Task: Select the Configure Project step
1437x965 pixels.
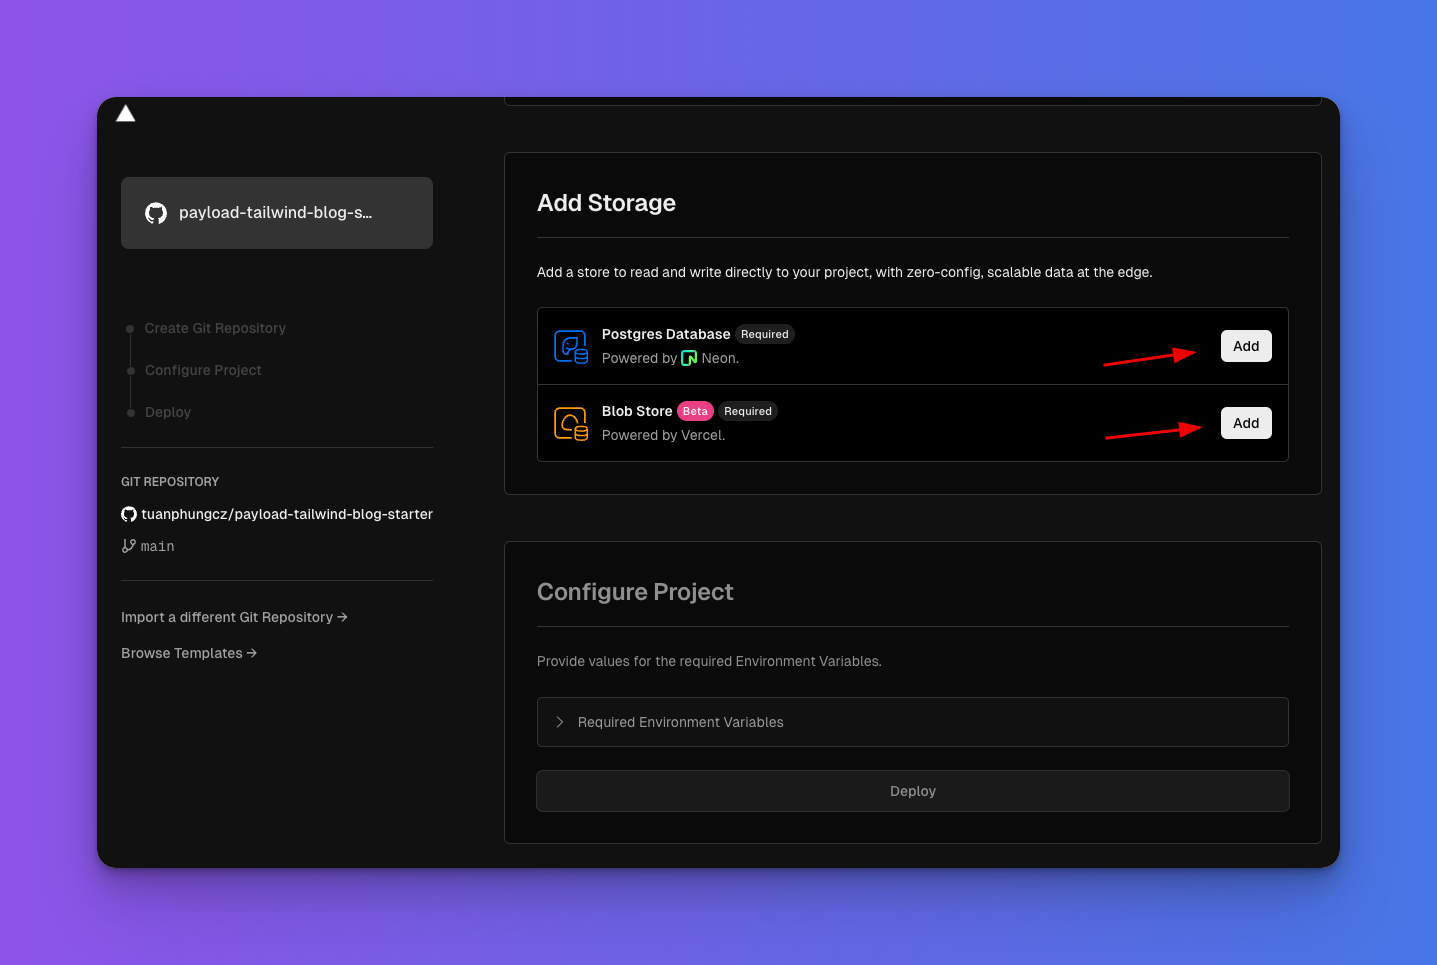Action: (203, 370)
